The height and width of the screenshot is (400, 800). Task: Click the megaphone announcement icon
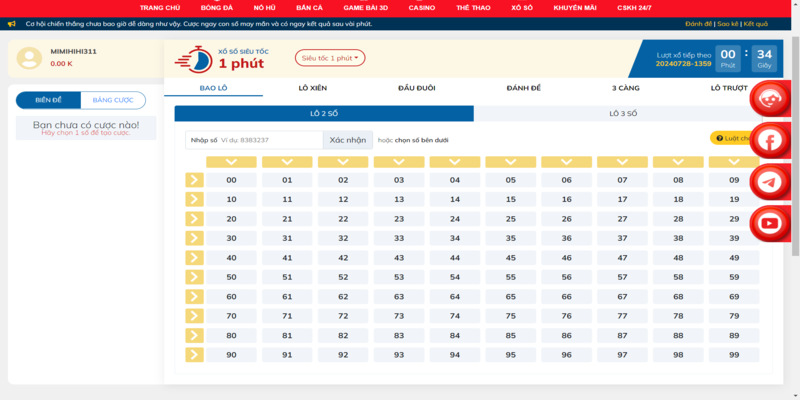[12, 23]
